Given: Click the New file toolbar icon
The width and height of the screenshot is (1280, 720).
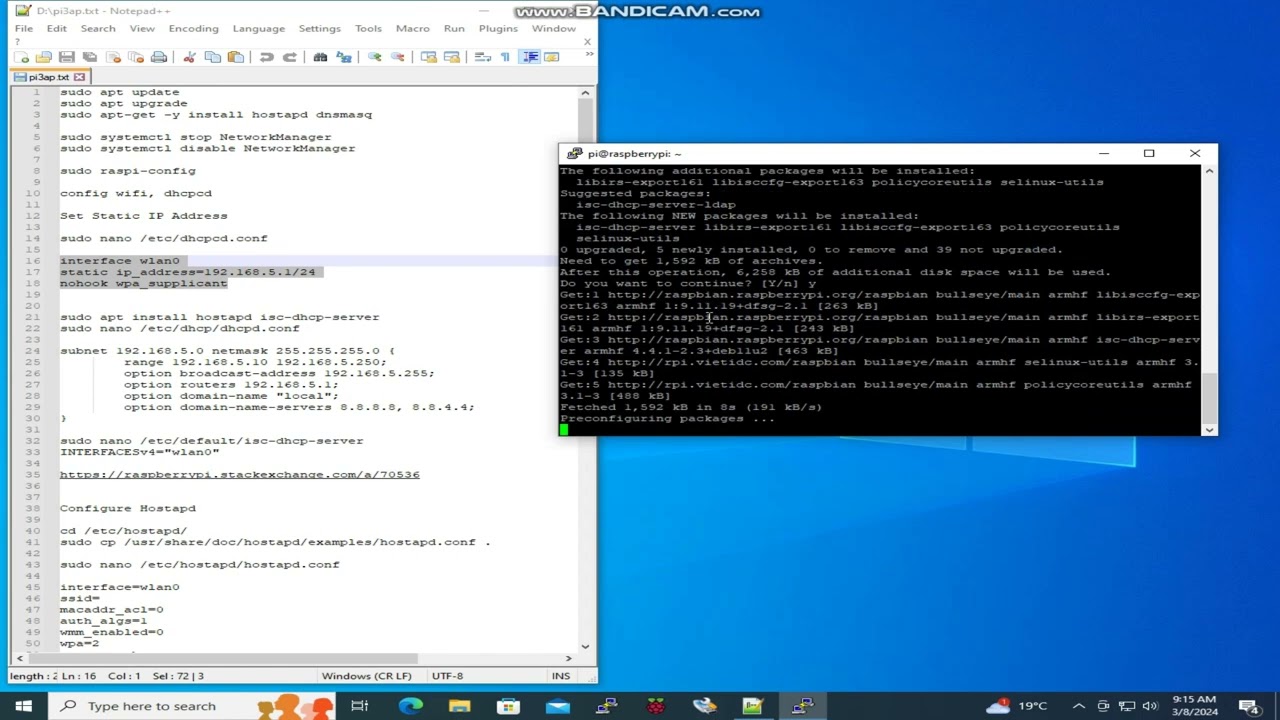Looking at the screenshot, I should [x=21, y=57].
